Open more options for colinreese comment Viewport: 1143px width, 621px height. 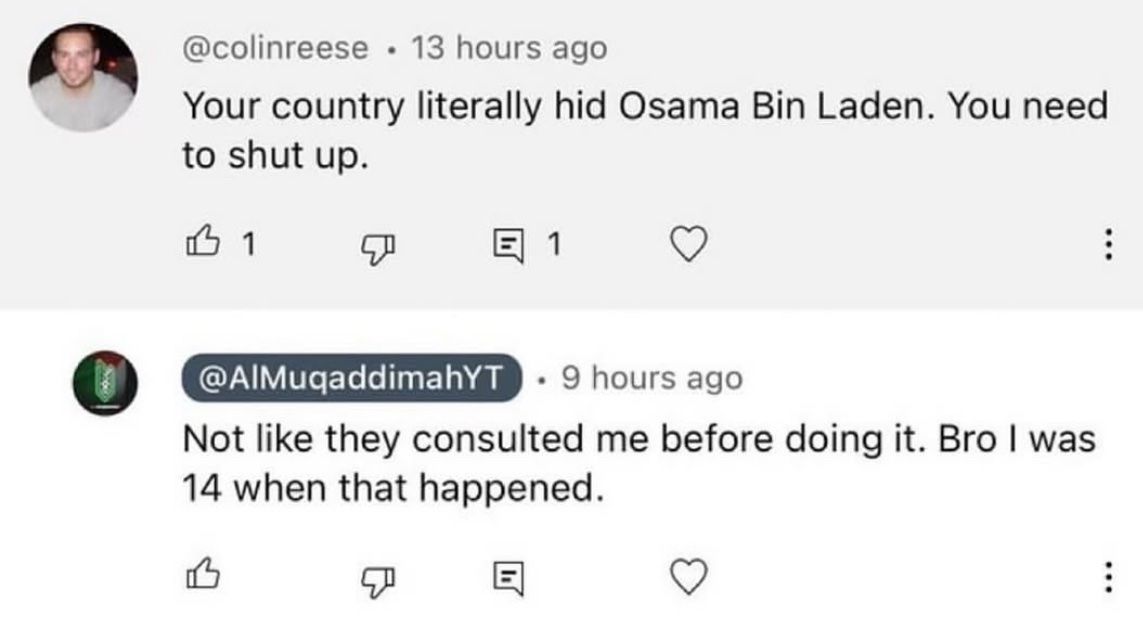(1106, 244)
